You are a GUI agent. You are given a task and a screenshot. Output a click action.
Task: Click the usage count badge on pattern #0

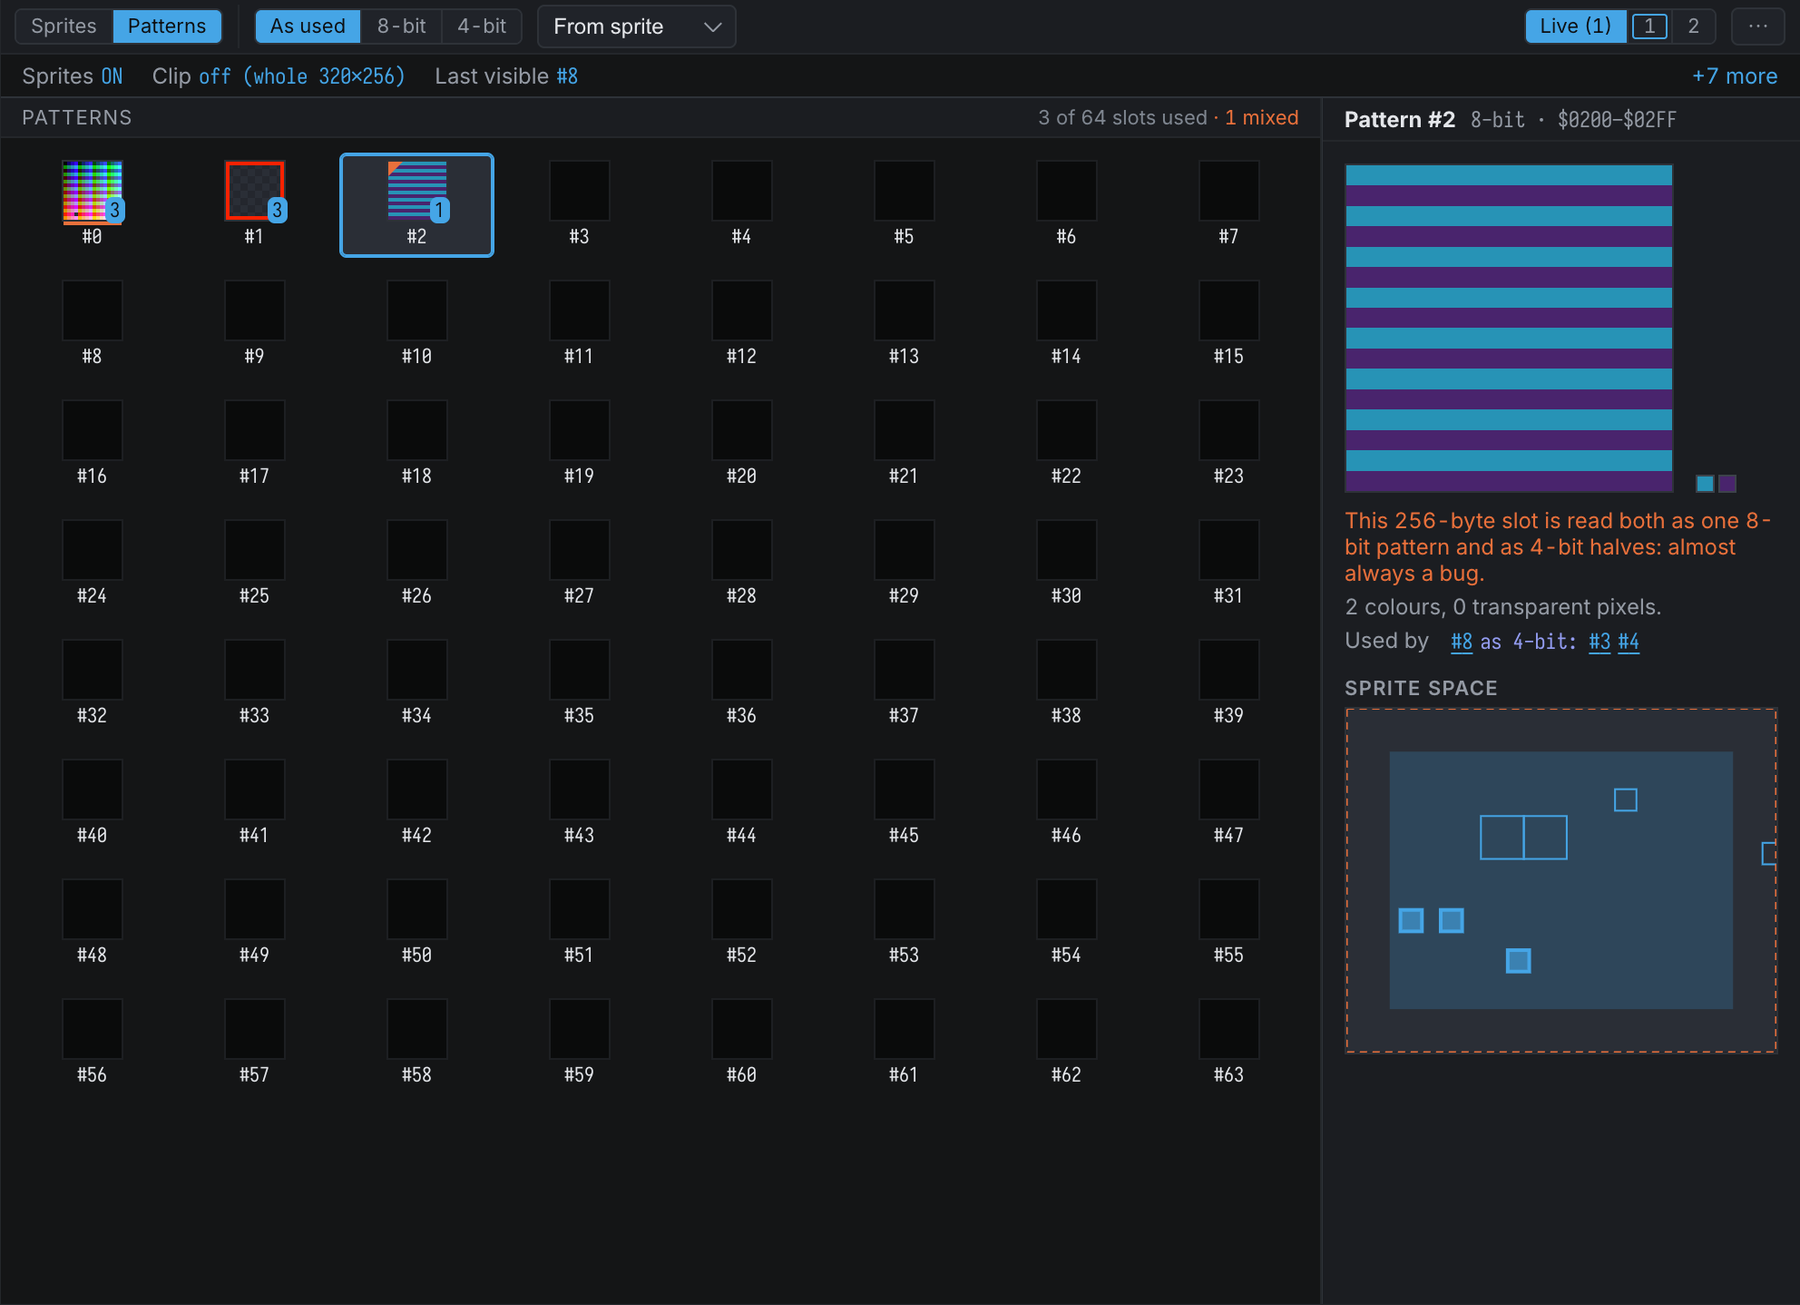(x=115, y=210)
